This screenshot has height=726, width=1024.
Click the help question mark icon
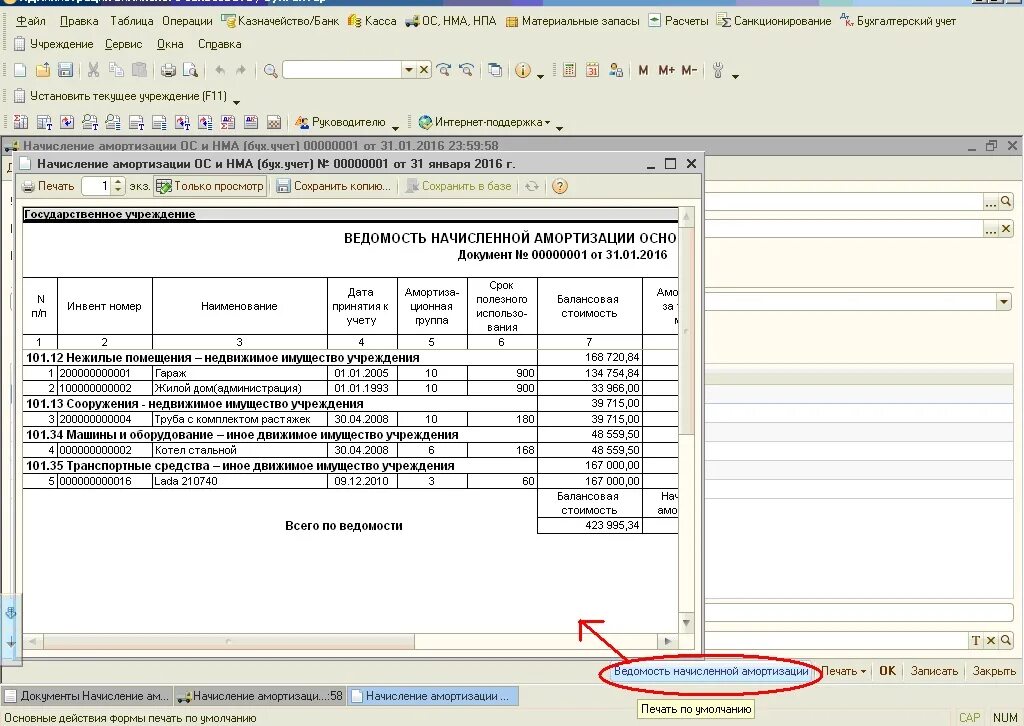tap(560, 186)
